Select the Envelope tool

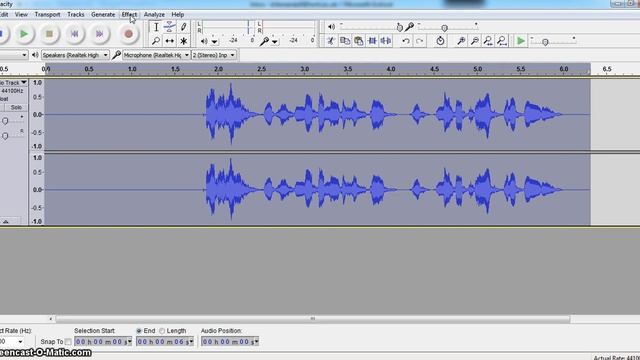(169, 27)
